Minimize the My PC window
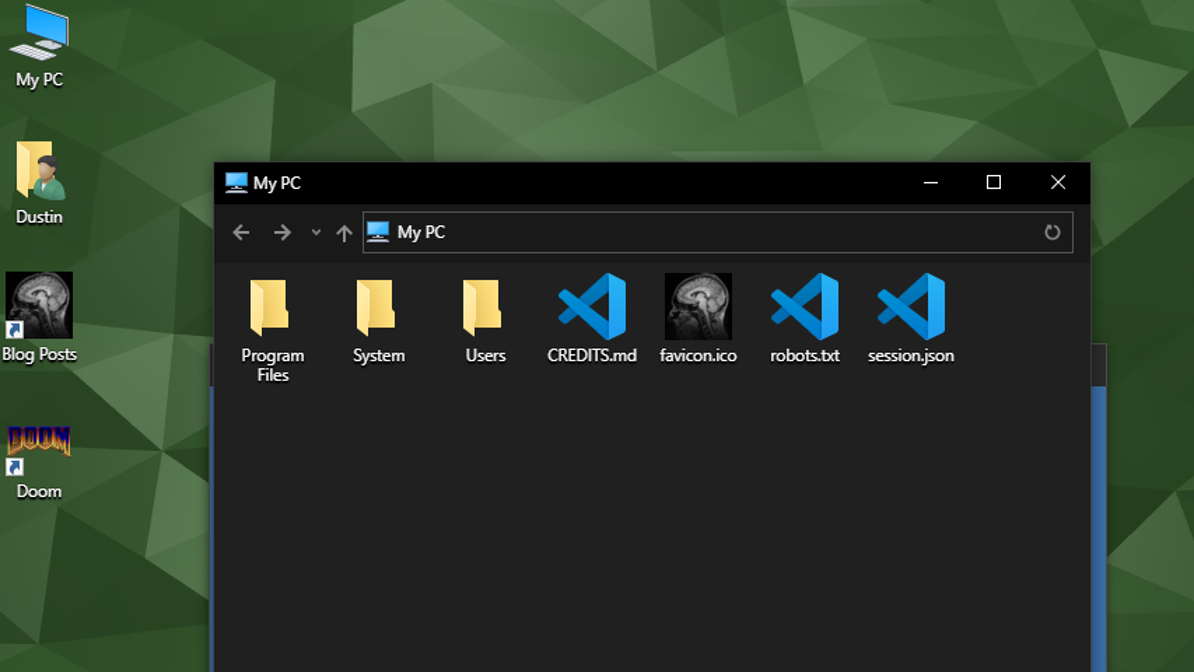 point(930,182)
